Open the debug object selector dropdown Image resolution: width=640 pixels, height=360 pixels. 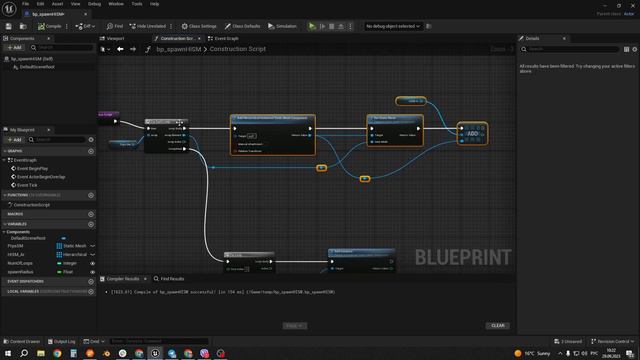392,26
